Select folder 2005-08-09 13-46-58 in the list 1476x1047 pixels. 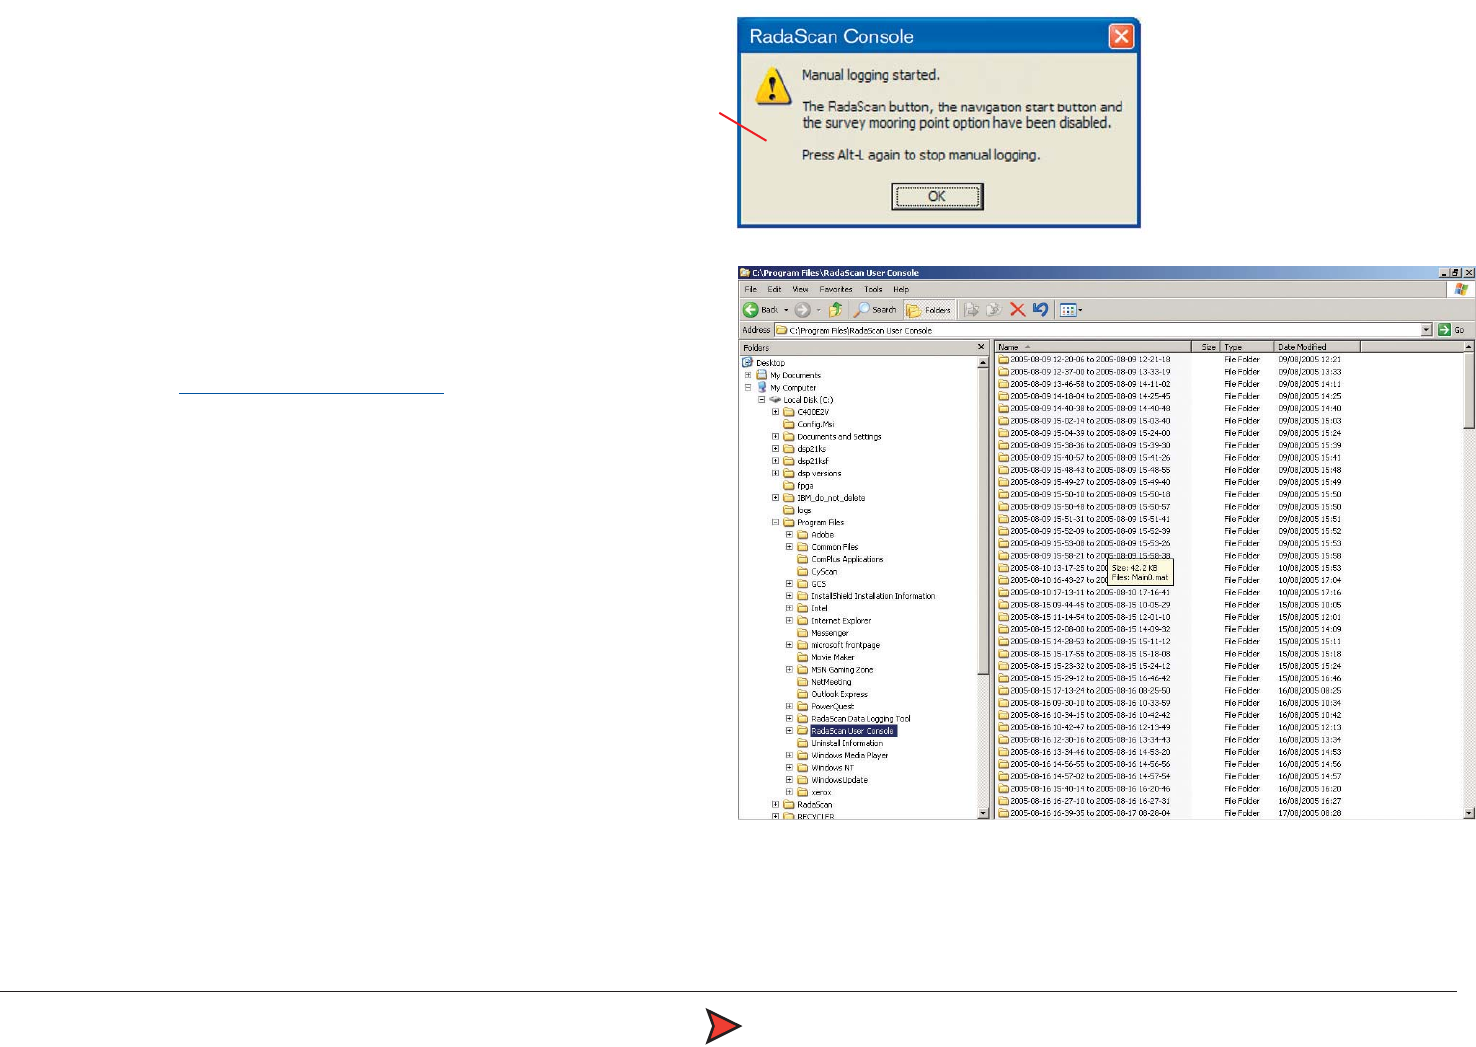1090,384
